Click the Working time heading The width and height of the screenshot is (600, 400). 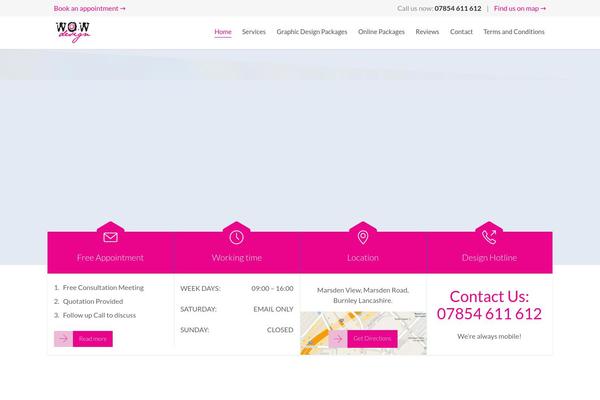pyautogui.click(x=236, y=258)
